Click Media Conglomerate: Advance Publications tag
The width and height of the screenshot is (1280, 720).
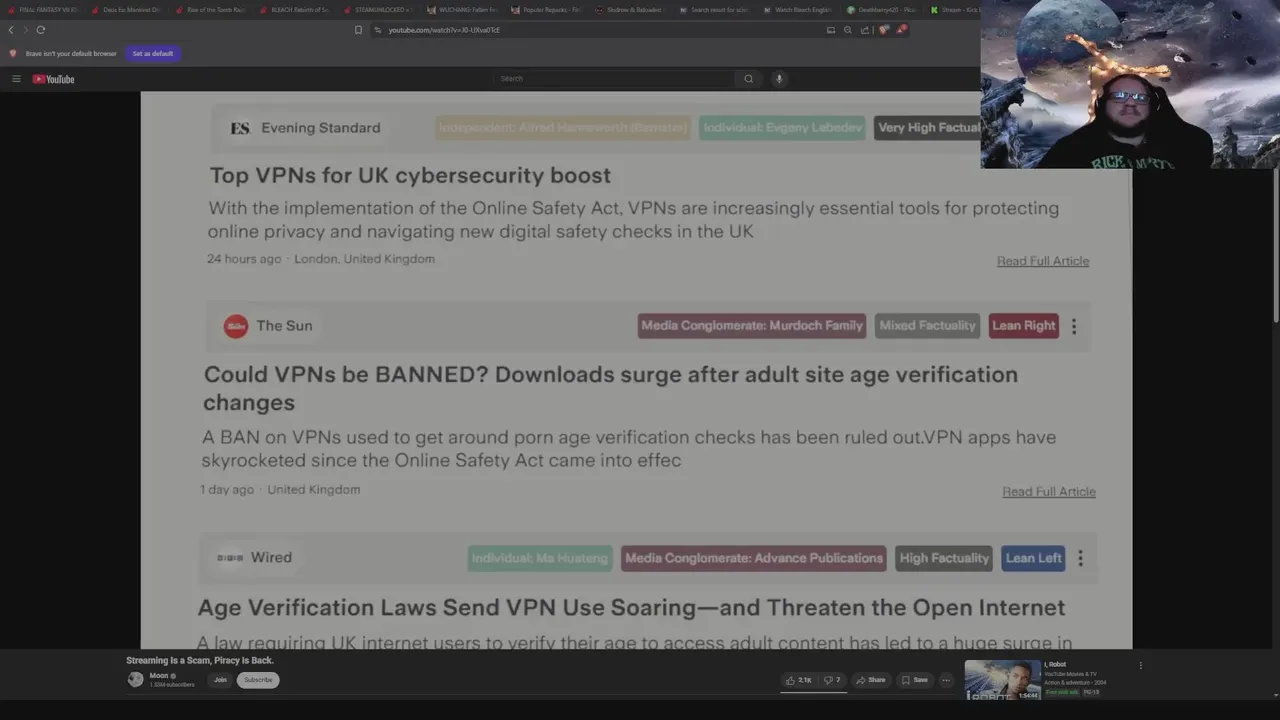[x=754, y=558]
